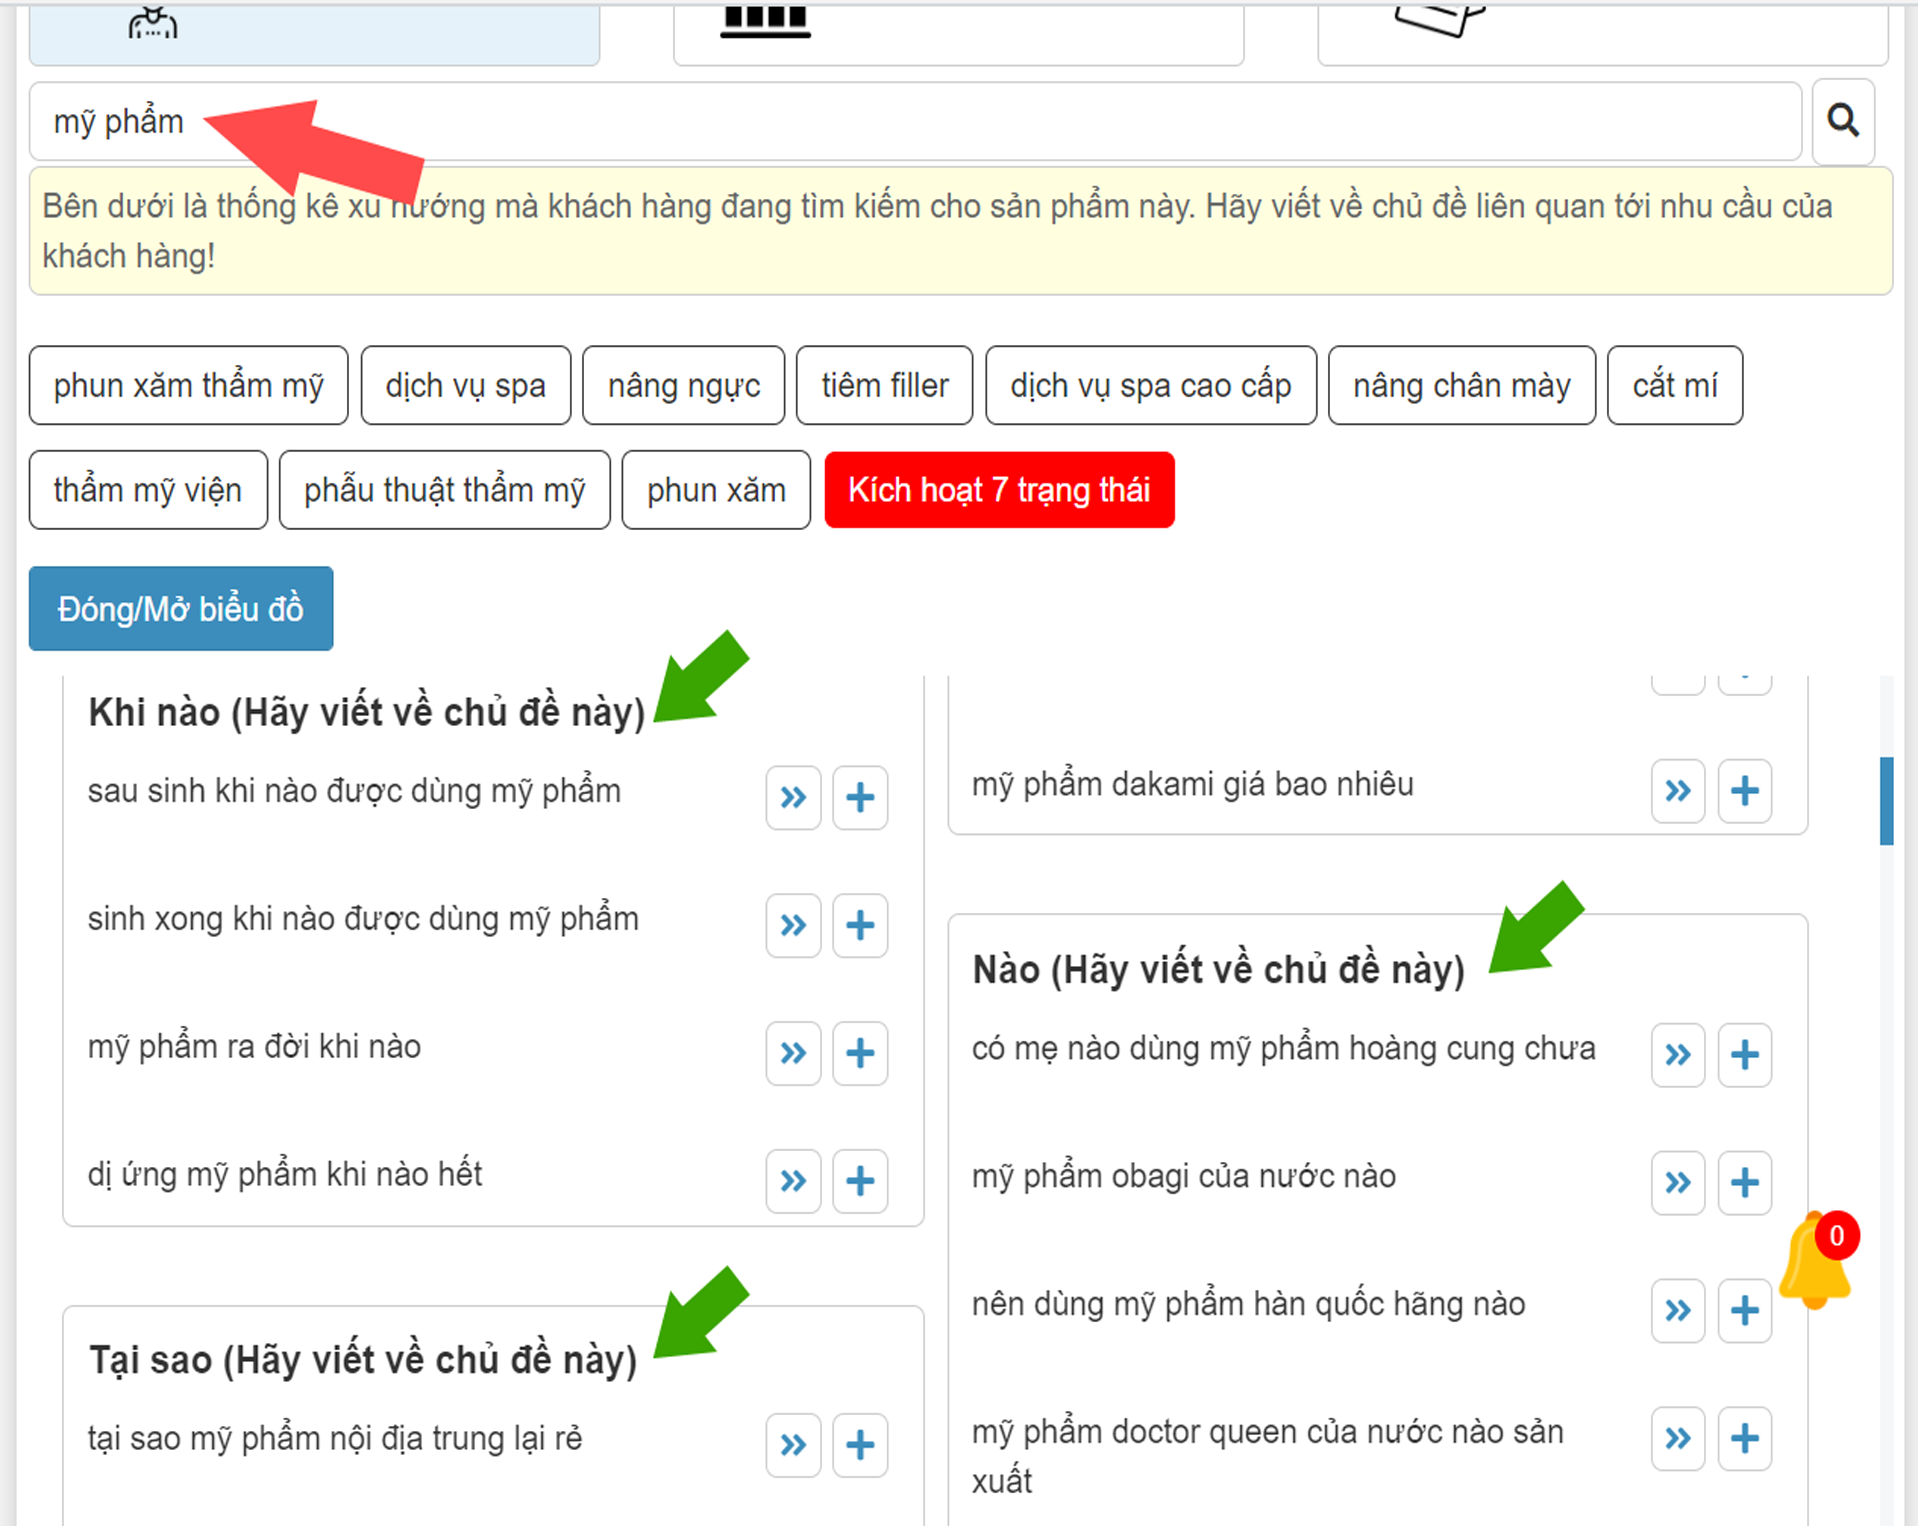Select the 'phun xăm thẩm mỹ' keyword tag
Screen dimensions: 1918x1526
coord(188,385)
